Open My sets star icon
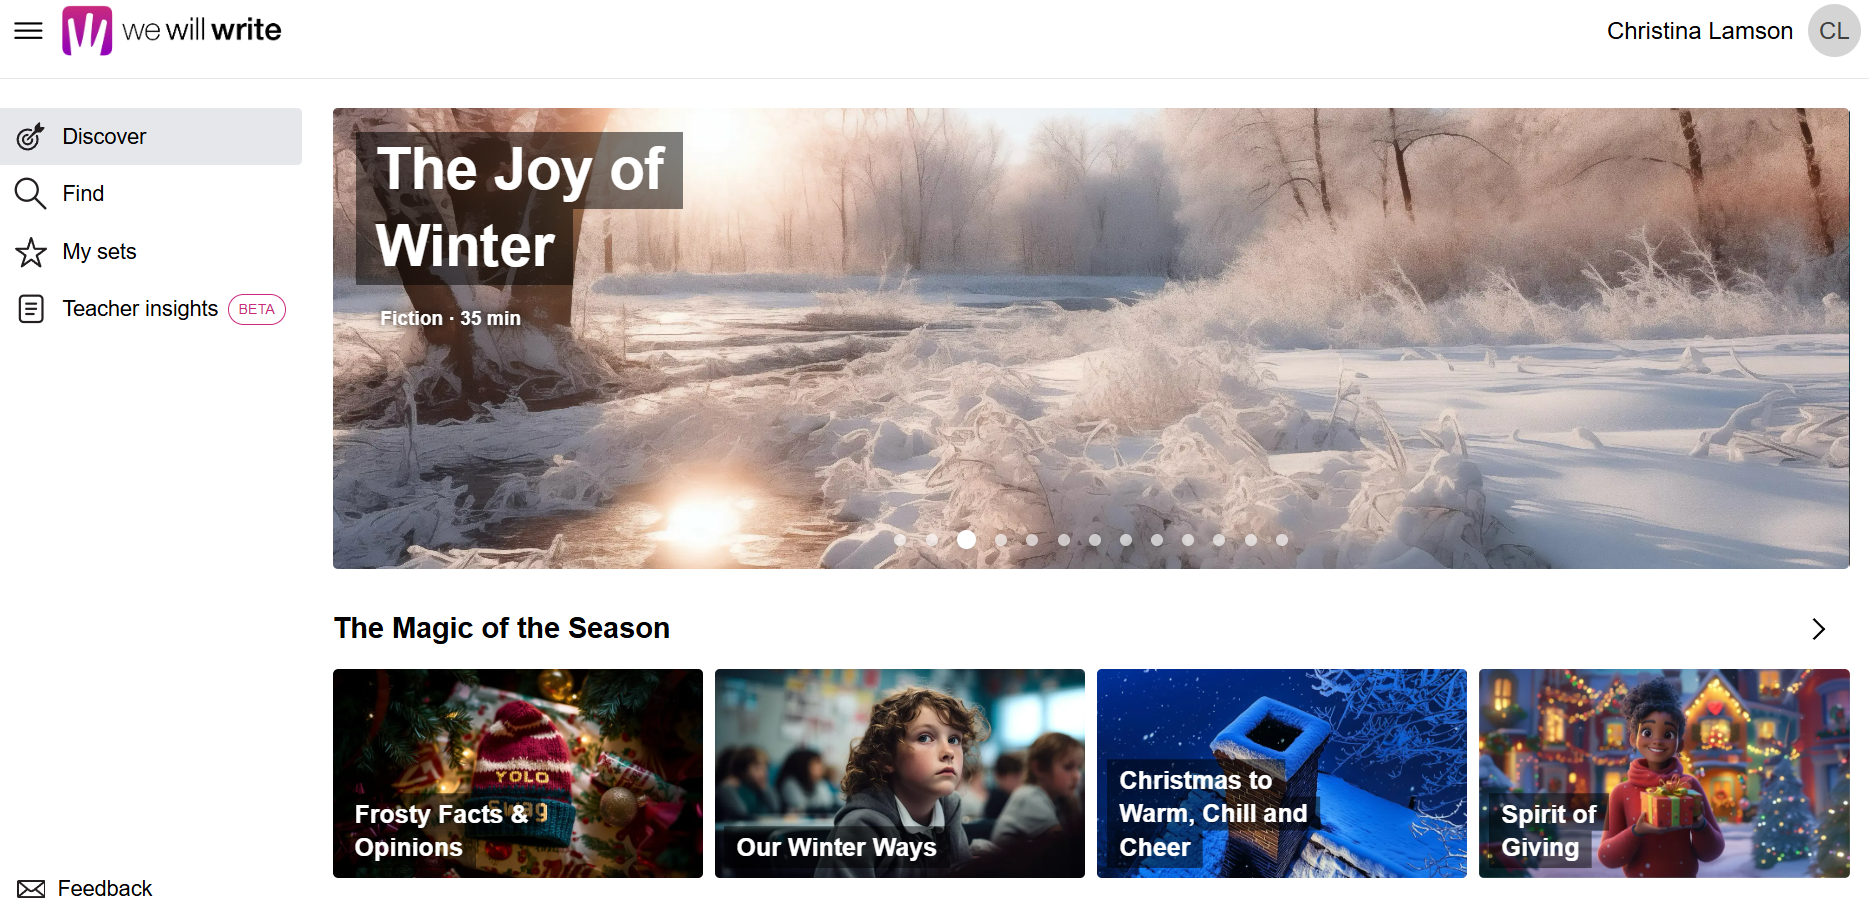 [x=31, y=252]
